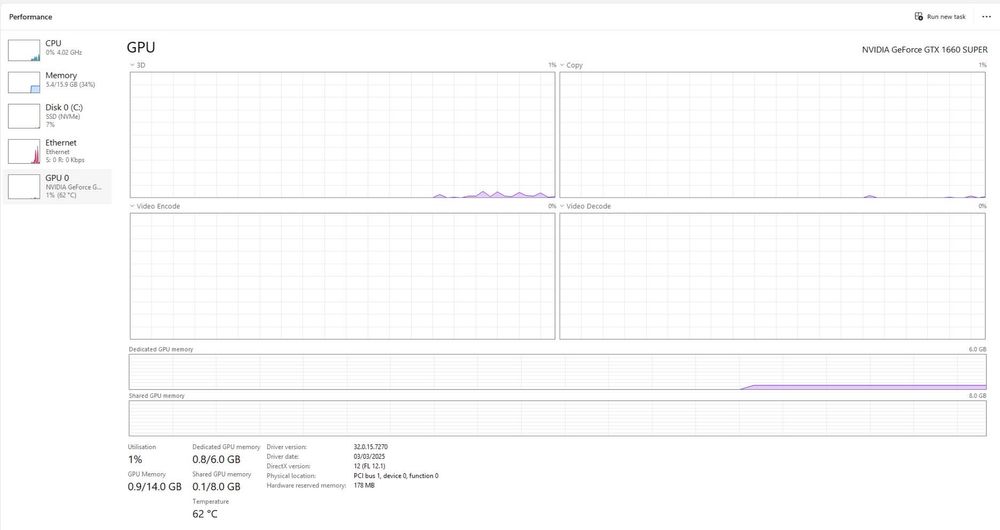Click the large GPU heading
The height and width of the screenshot is (530, 1000).
(x=141, y=47)
